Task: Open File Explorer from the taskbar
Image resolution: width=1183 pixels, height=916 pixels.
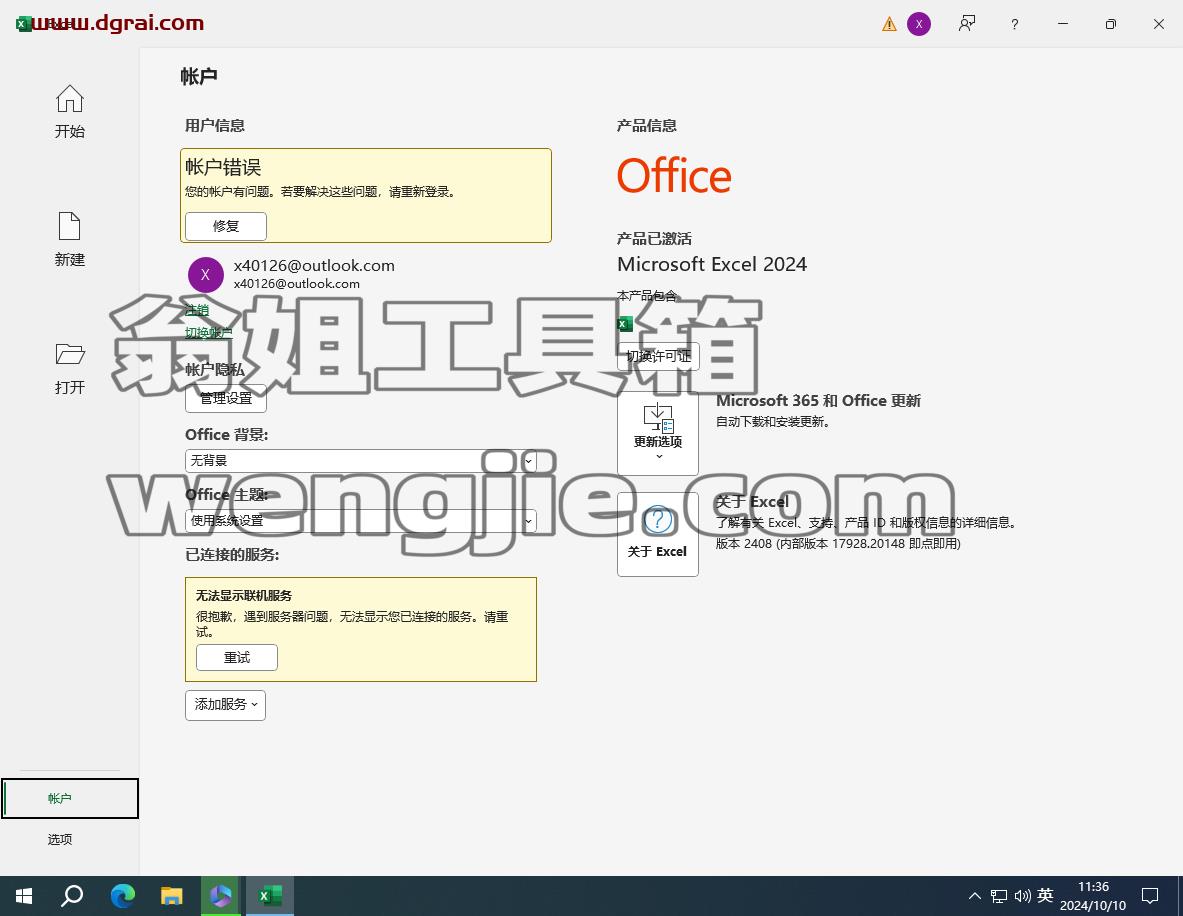Action: [172, 896]
